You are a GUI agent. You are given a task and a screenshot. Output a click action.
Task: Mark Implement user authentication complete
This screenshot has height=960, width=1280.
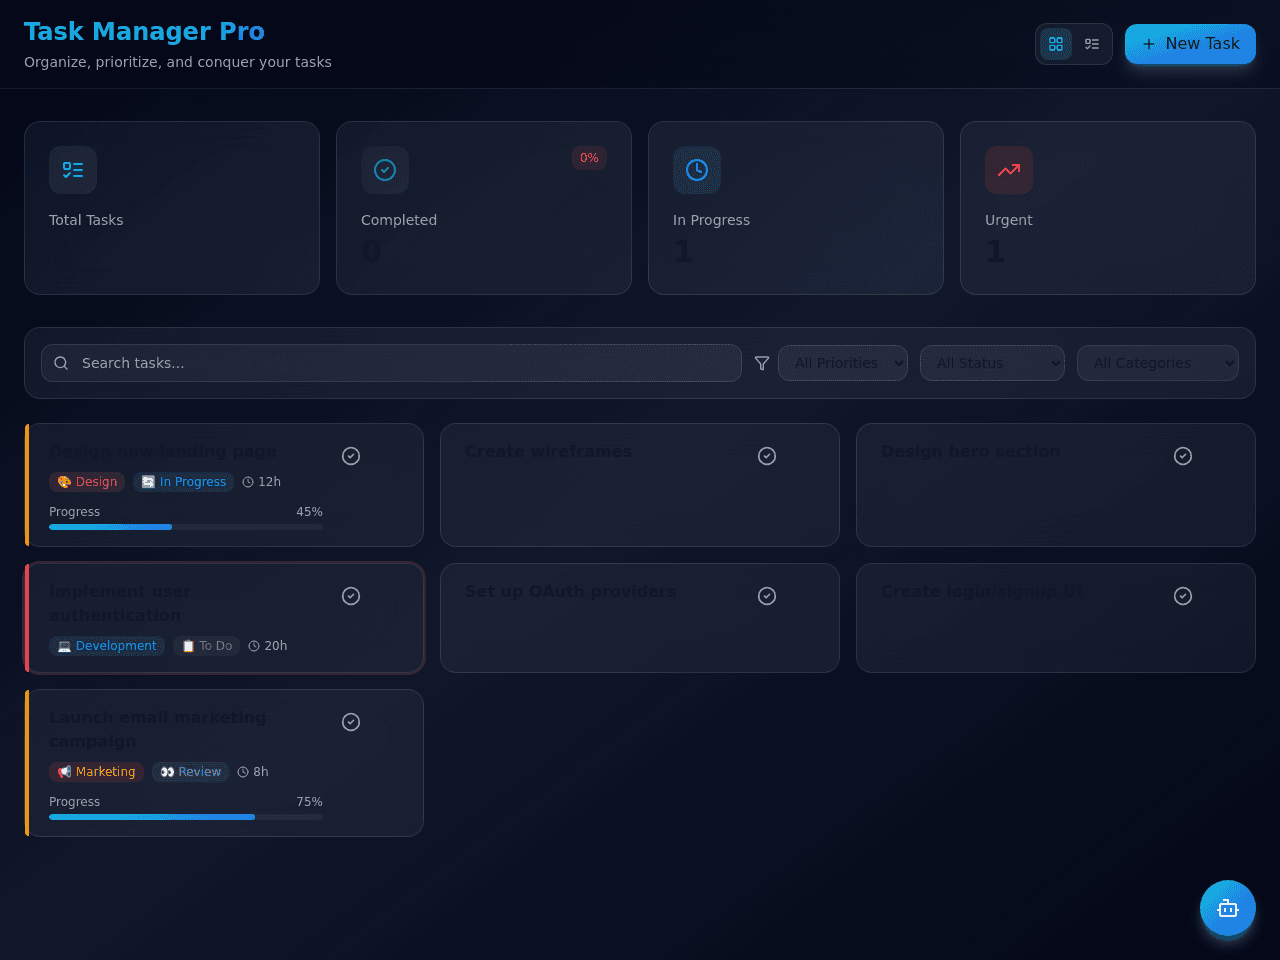pos(351,596)
